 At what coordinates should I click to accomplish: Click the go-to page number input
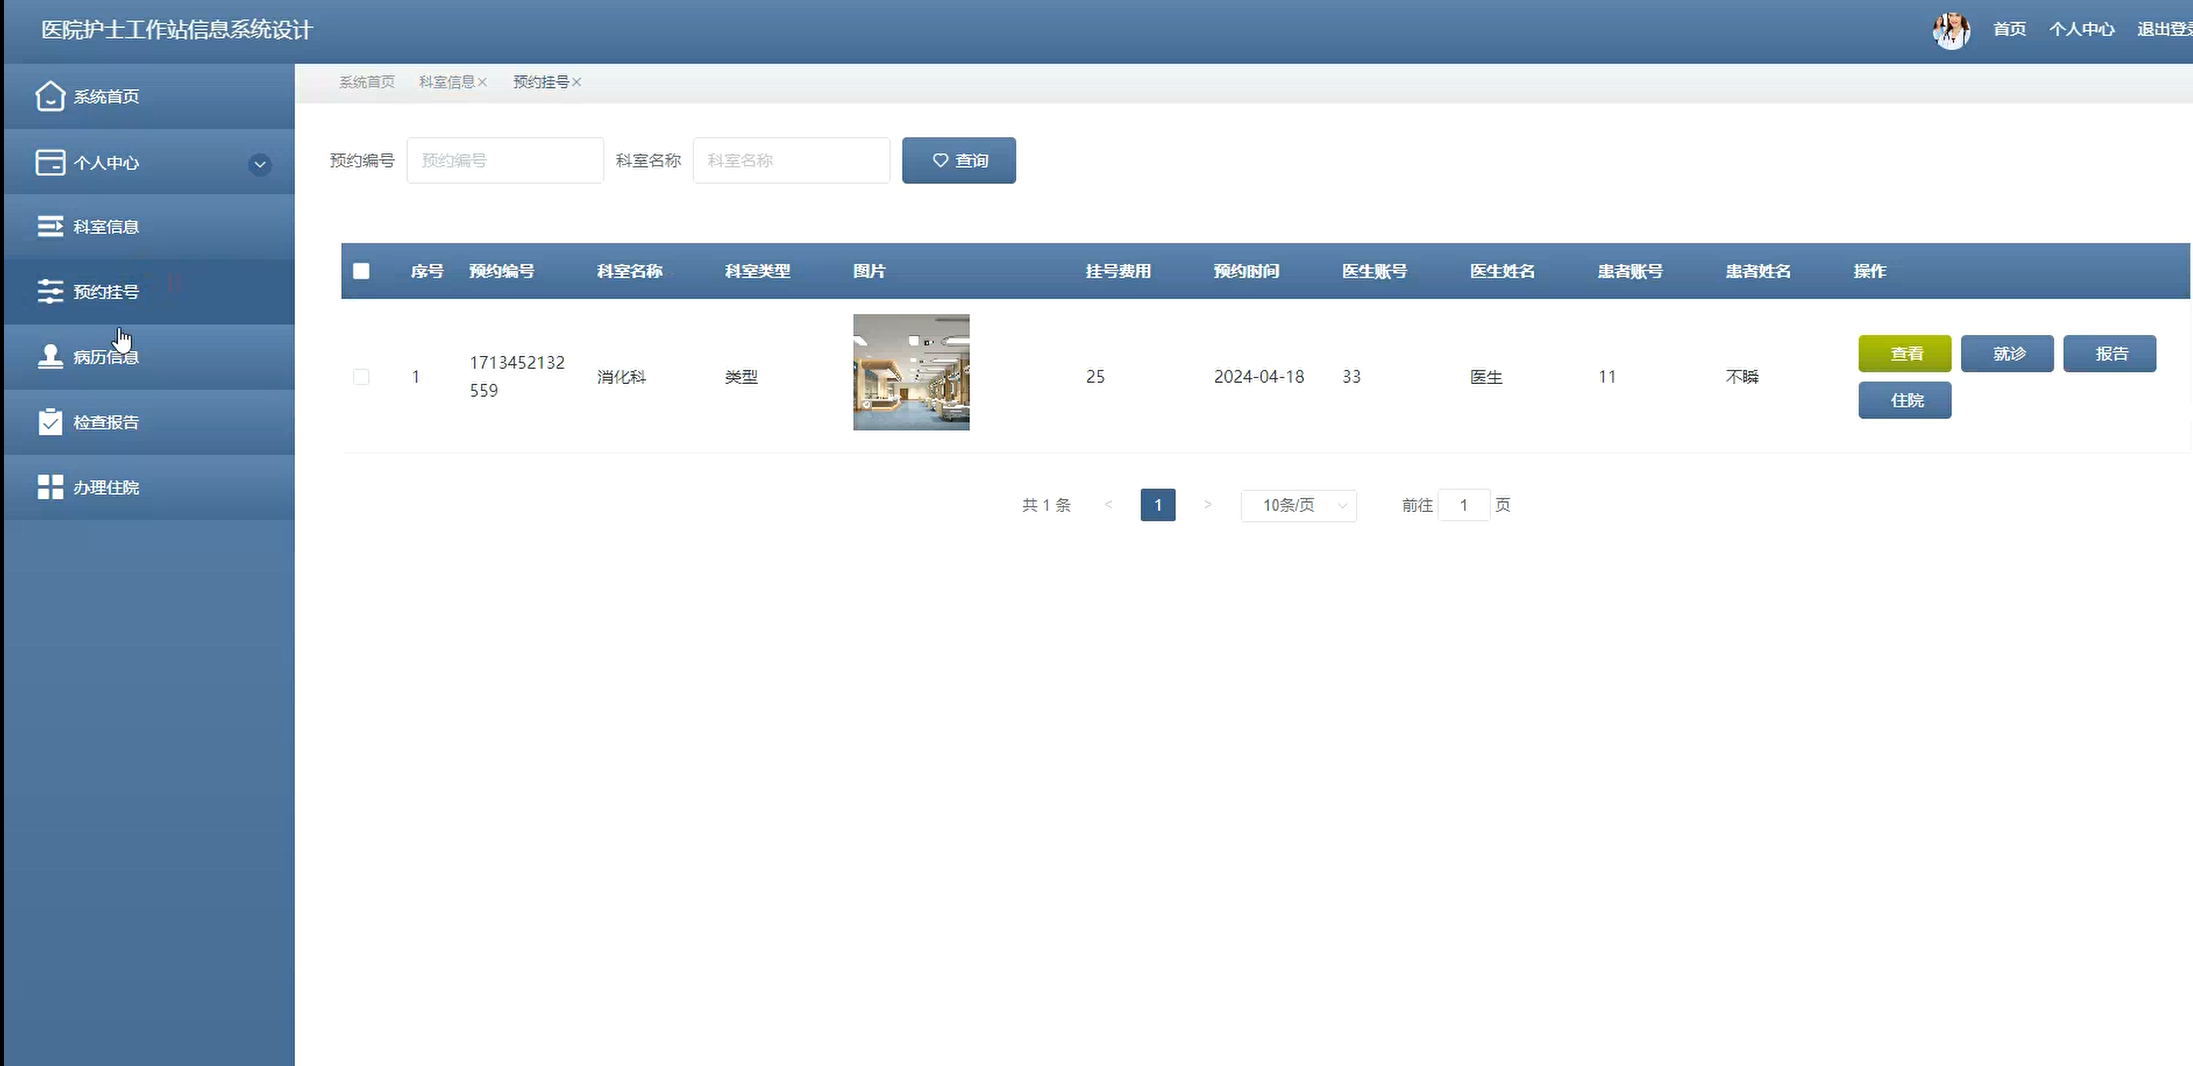click(x=1464, y=505)
